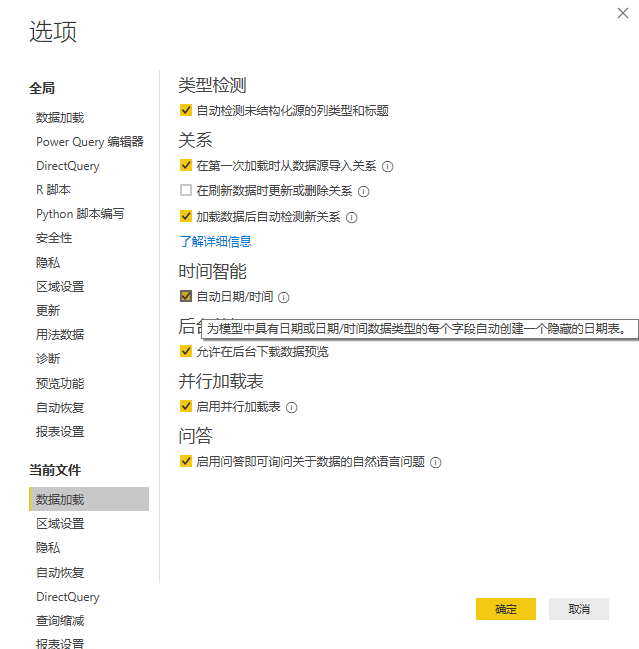Close the 选项 dialog with the X
This screenshot has height=649, width=639.
(x=623, y=13)
